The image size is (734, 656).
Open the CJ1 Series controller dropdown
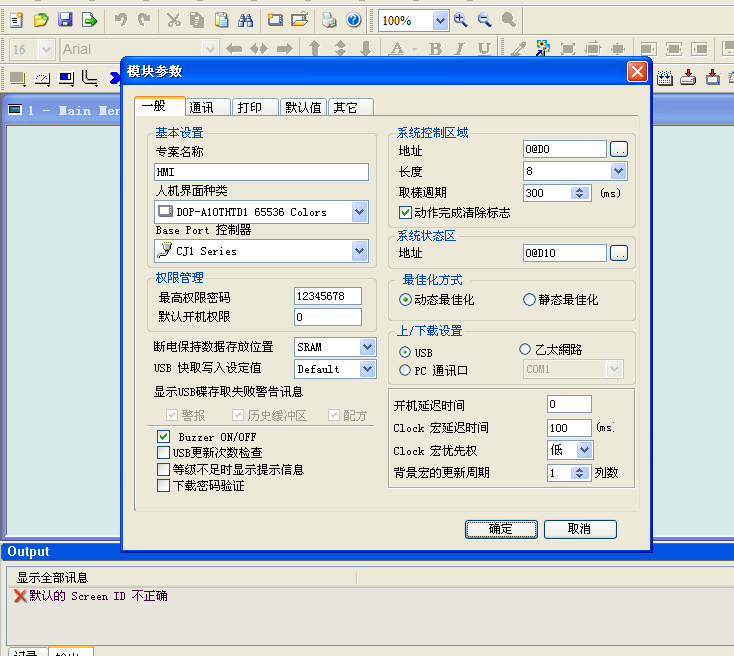tap(360, 252)
